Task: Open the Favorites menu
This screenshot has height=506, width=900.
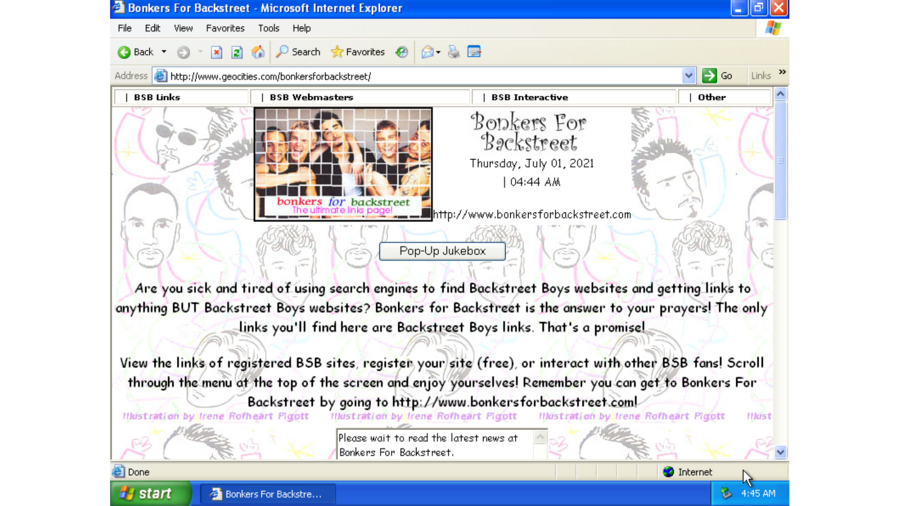Action: tap(225, 28)
